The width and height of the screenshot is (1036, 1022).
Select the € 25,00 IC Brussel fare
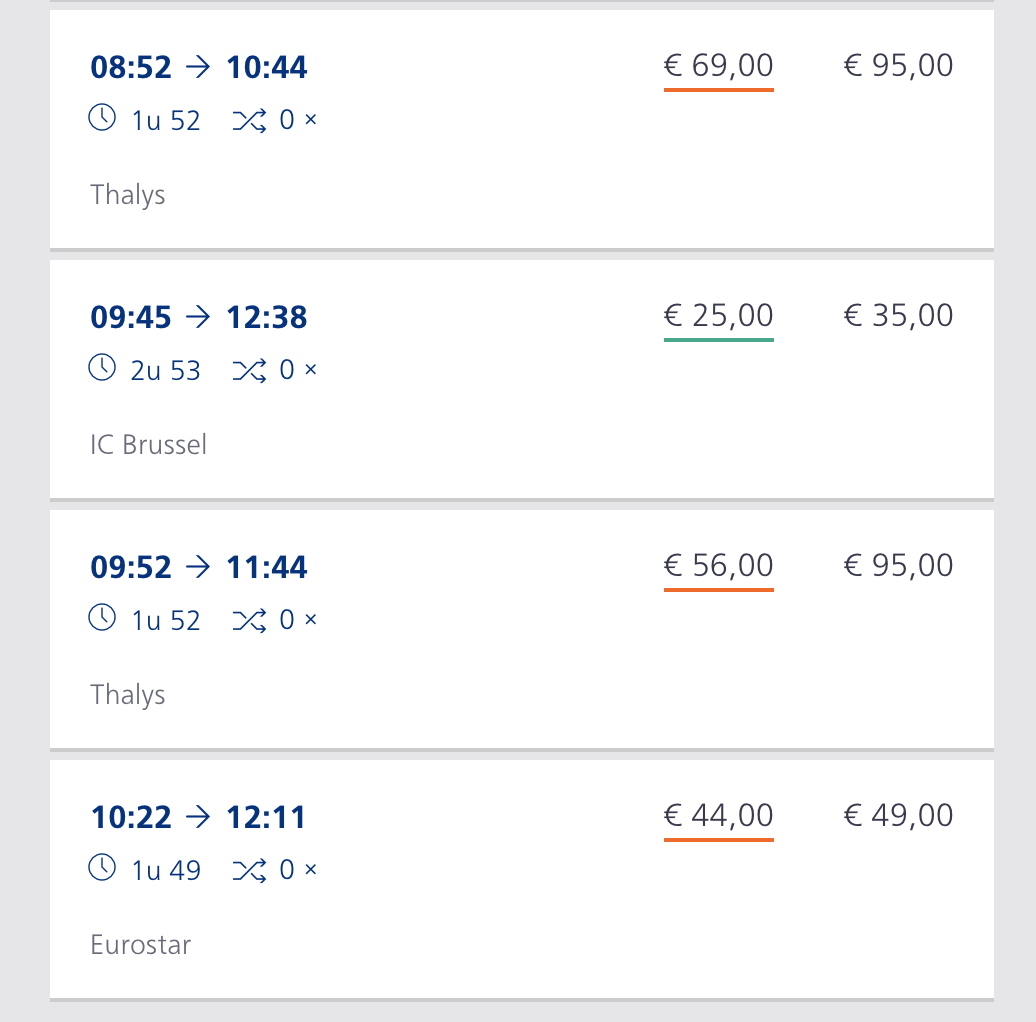coord(718,316)
